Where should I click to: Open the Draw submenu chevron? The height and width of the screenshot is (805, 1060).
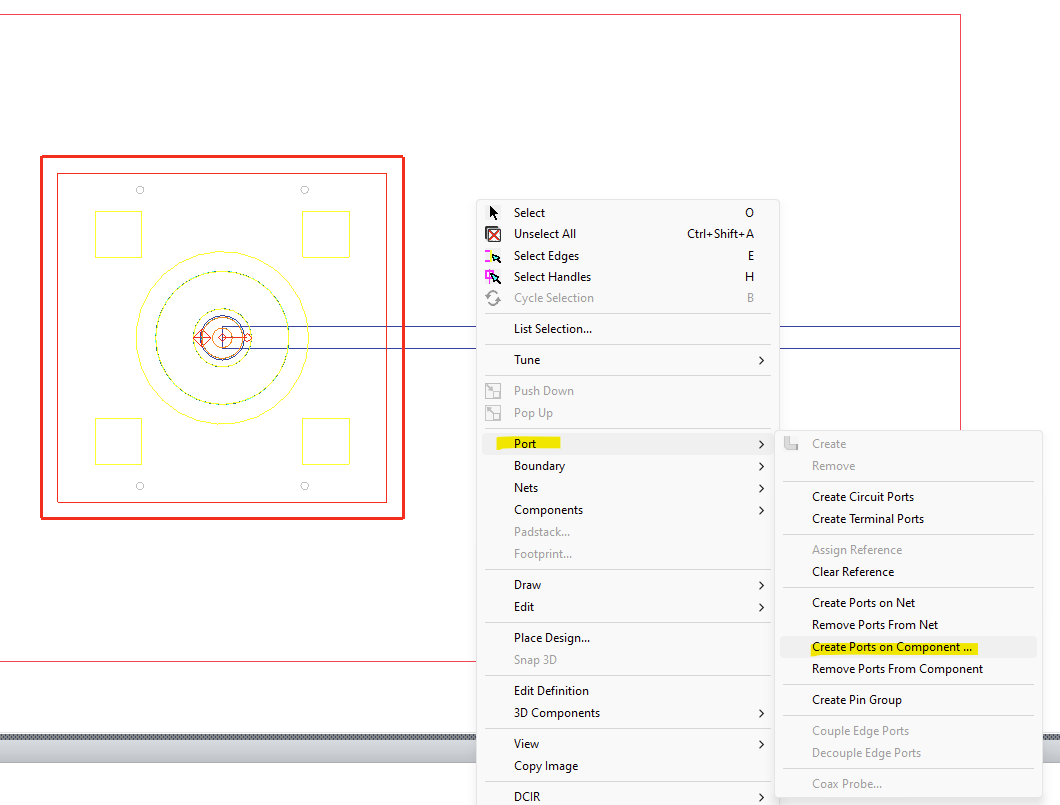click(761, 584)
